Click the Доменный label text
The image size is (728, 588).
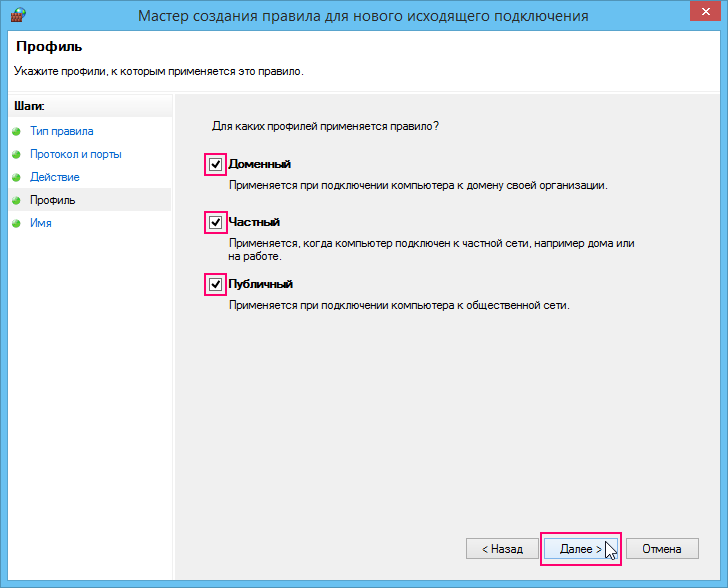tap(260, 164)
